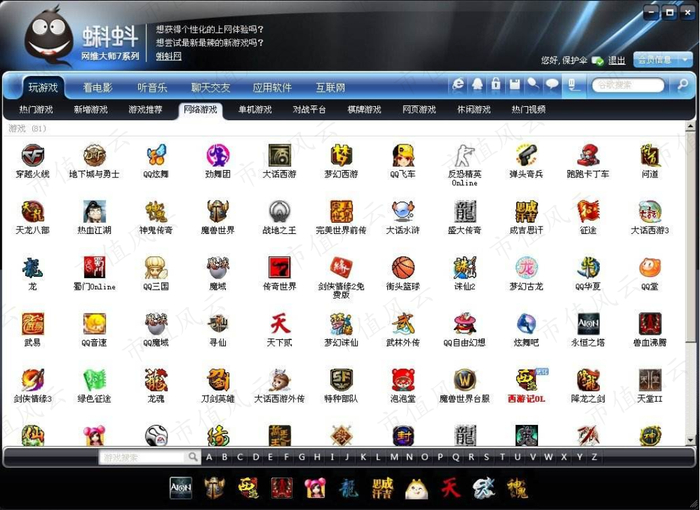Click the 天下贰 game icon
Screen dimensions: 700x510
point(279,324)
